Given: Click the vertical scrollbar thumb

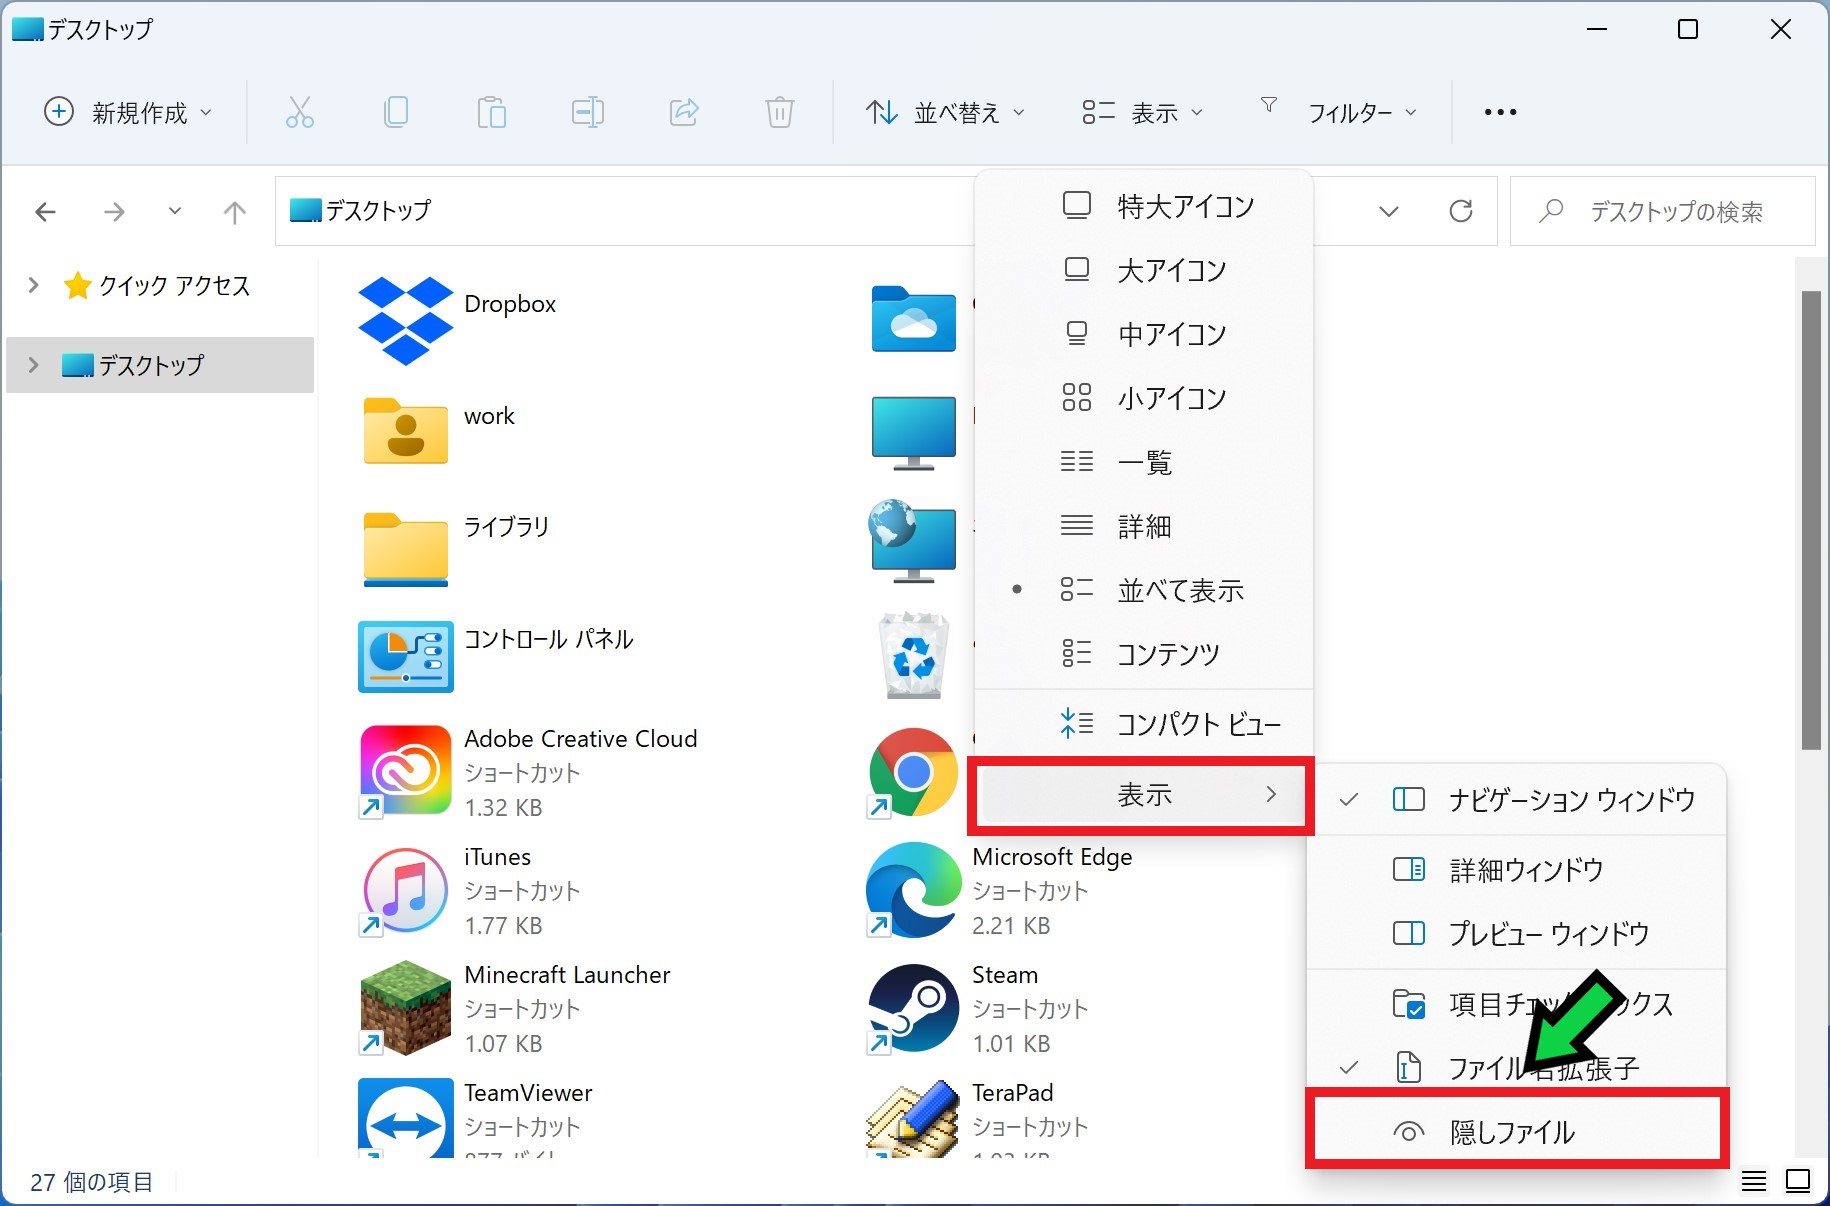Looking at the screenshot, I should click(1811, 520).
